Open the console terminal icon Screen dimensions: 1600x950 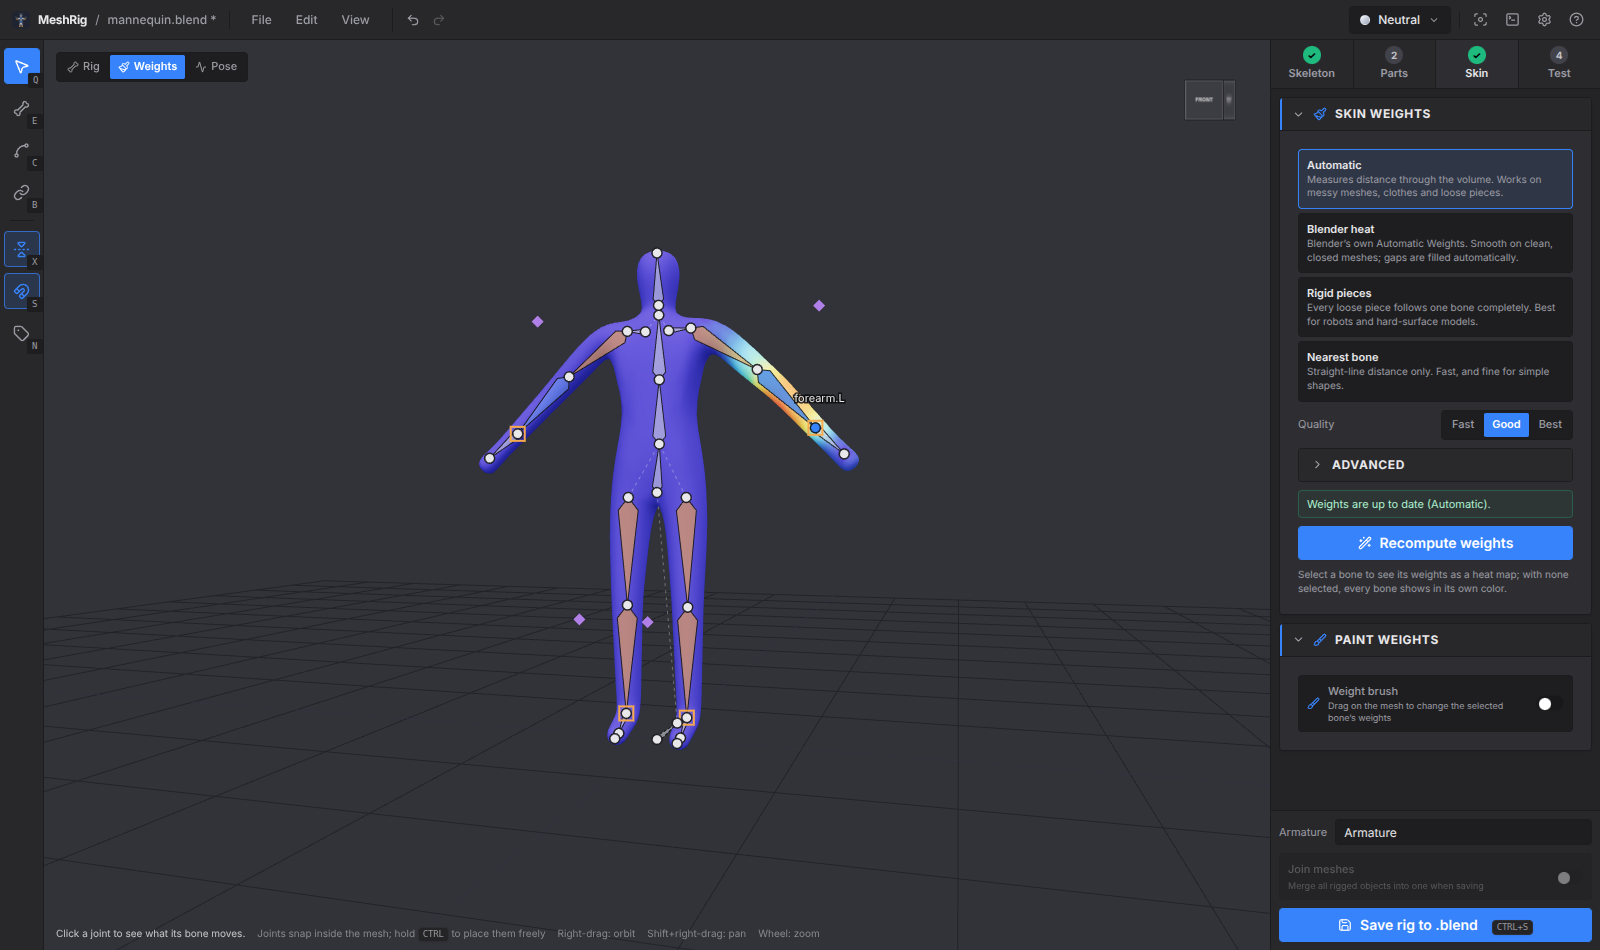tap(1513, 20)
